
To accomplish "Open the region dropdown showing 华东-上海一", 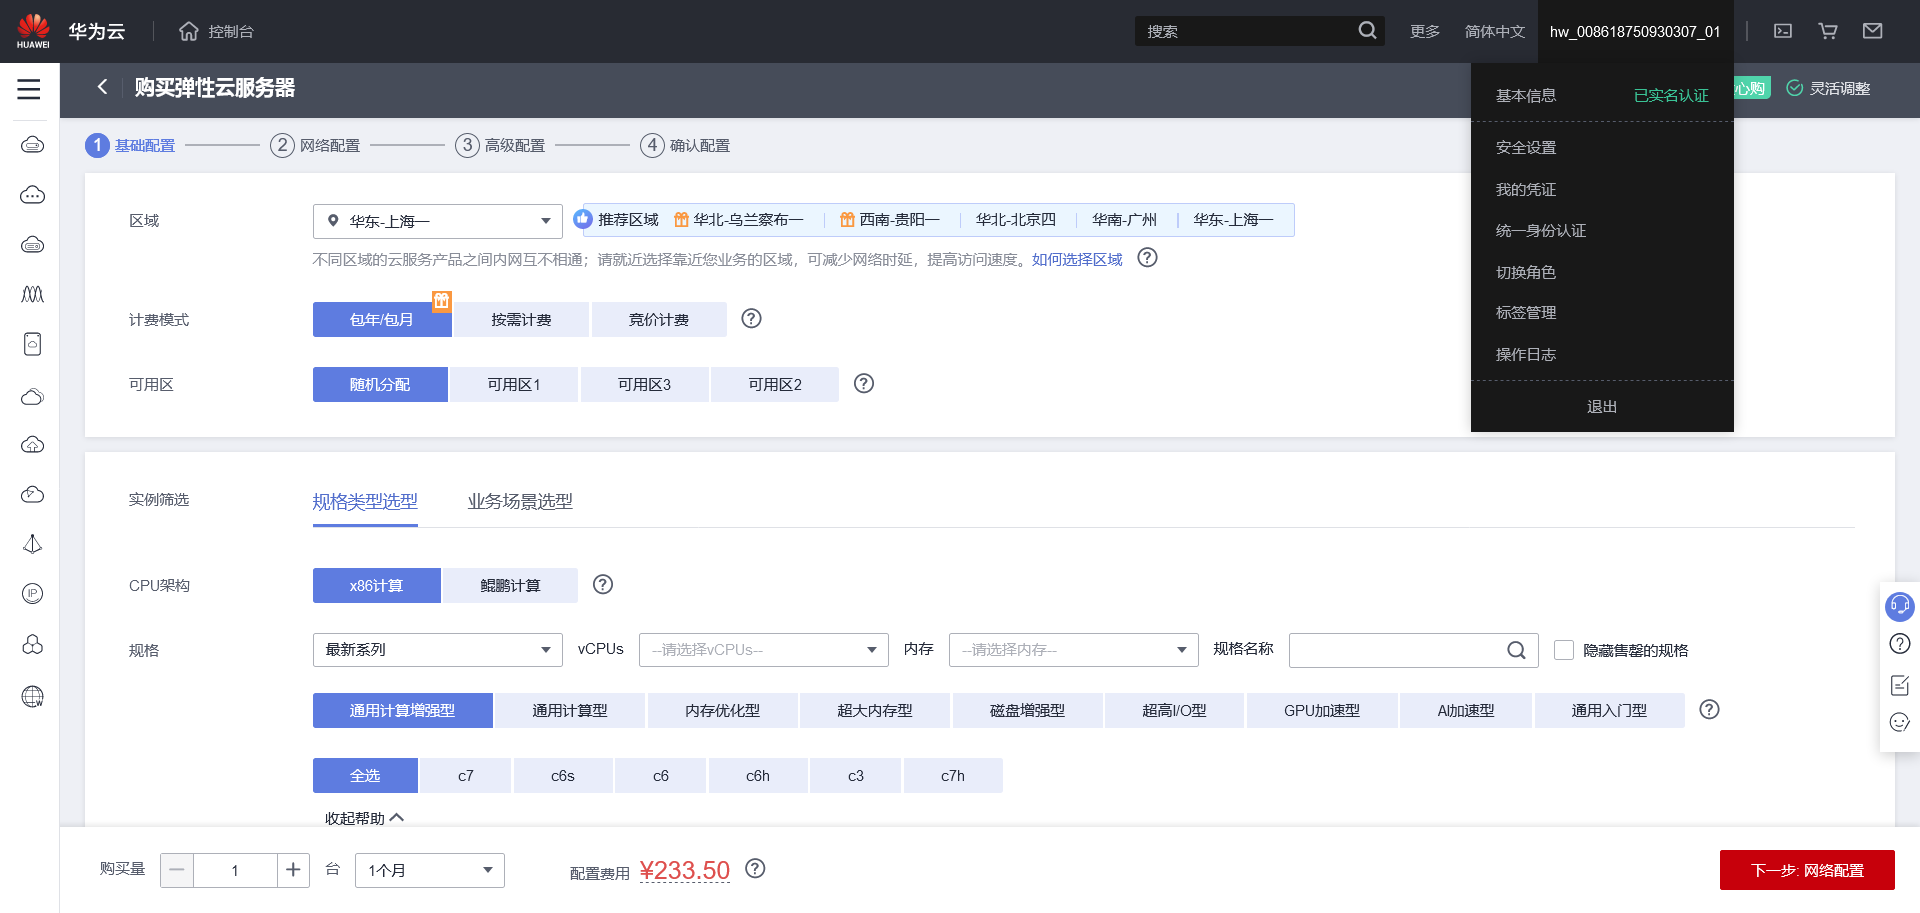I will [x=437, y=221].
